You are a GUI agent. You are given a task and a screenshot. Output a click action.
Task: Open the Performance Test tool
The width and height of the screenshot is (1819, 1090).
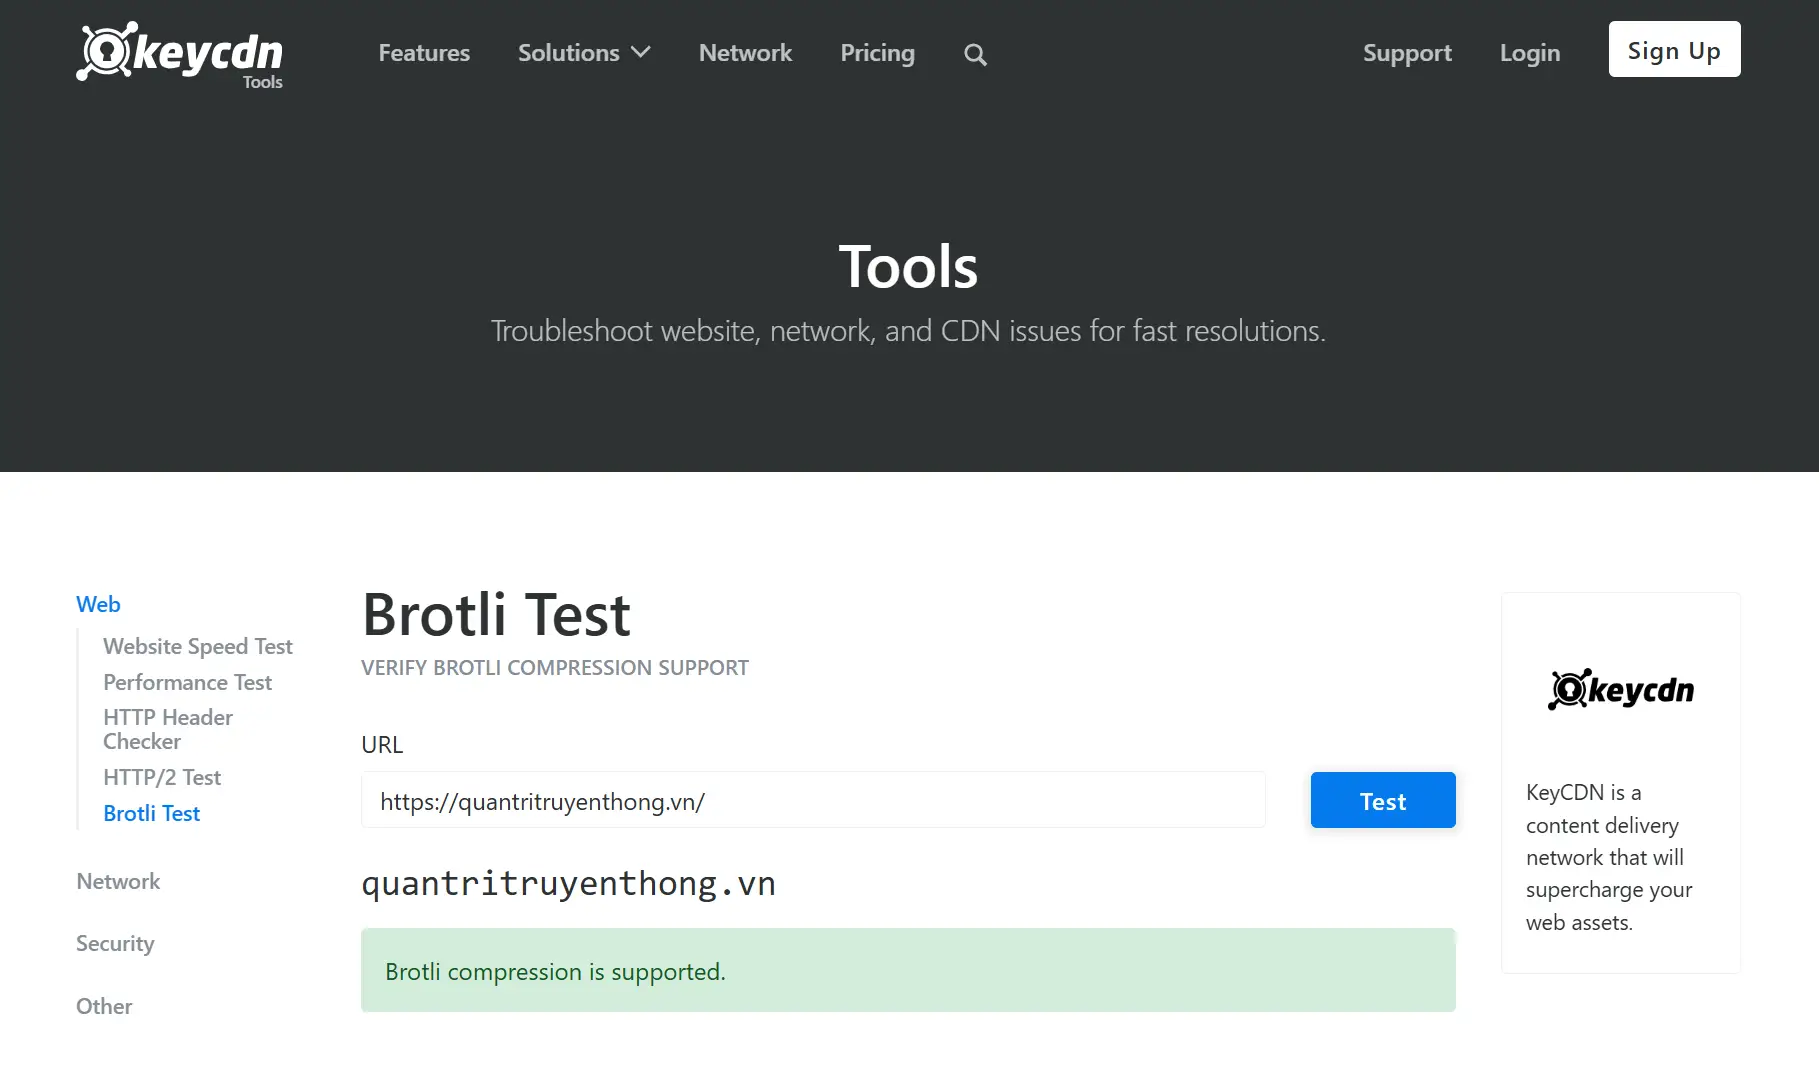pos(187,682)
